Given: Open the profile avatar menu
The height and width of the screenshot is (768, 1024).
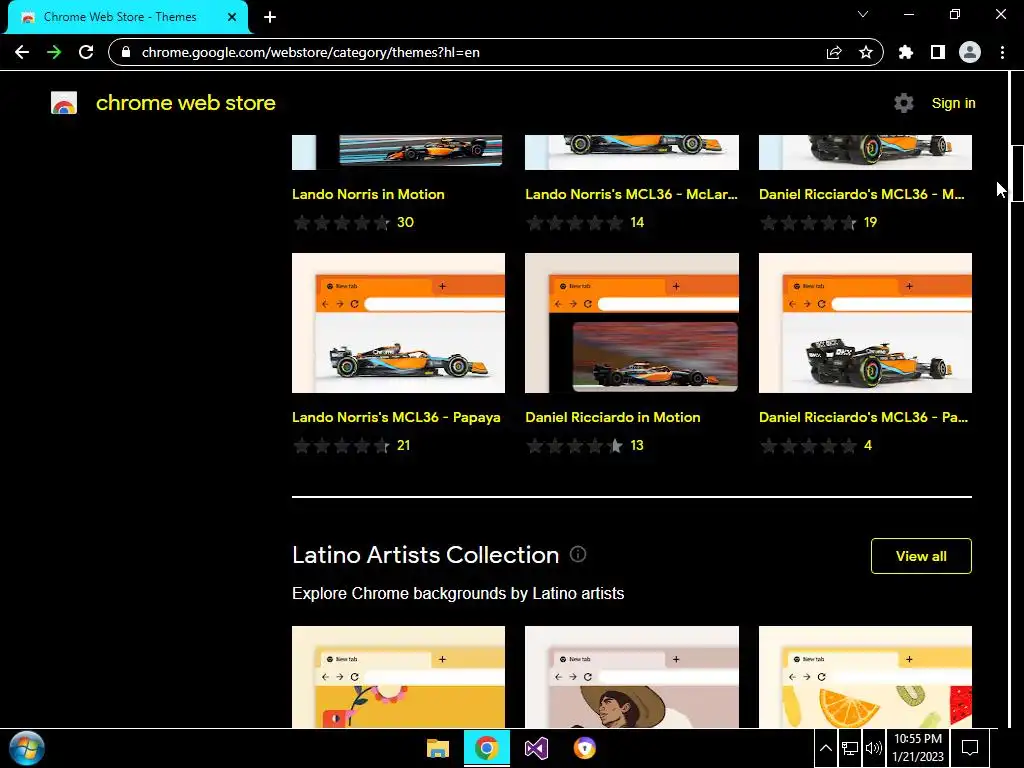Looking at the screenshot, I should click(970, 52).
